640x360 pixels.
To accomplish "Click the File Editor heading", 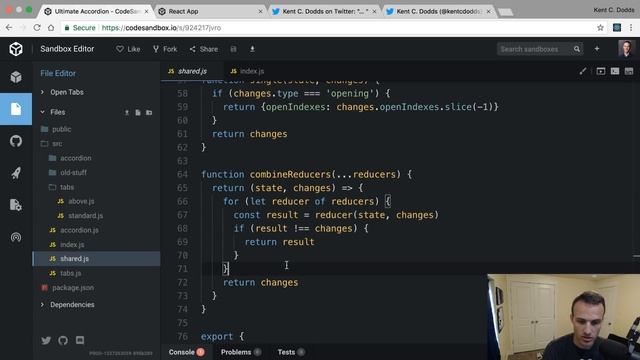I will click(58, 73).
